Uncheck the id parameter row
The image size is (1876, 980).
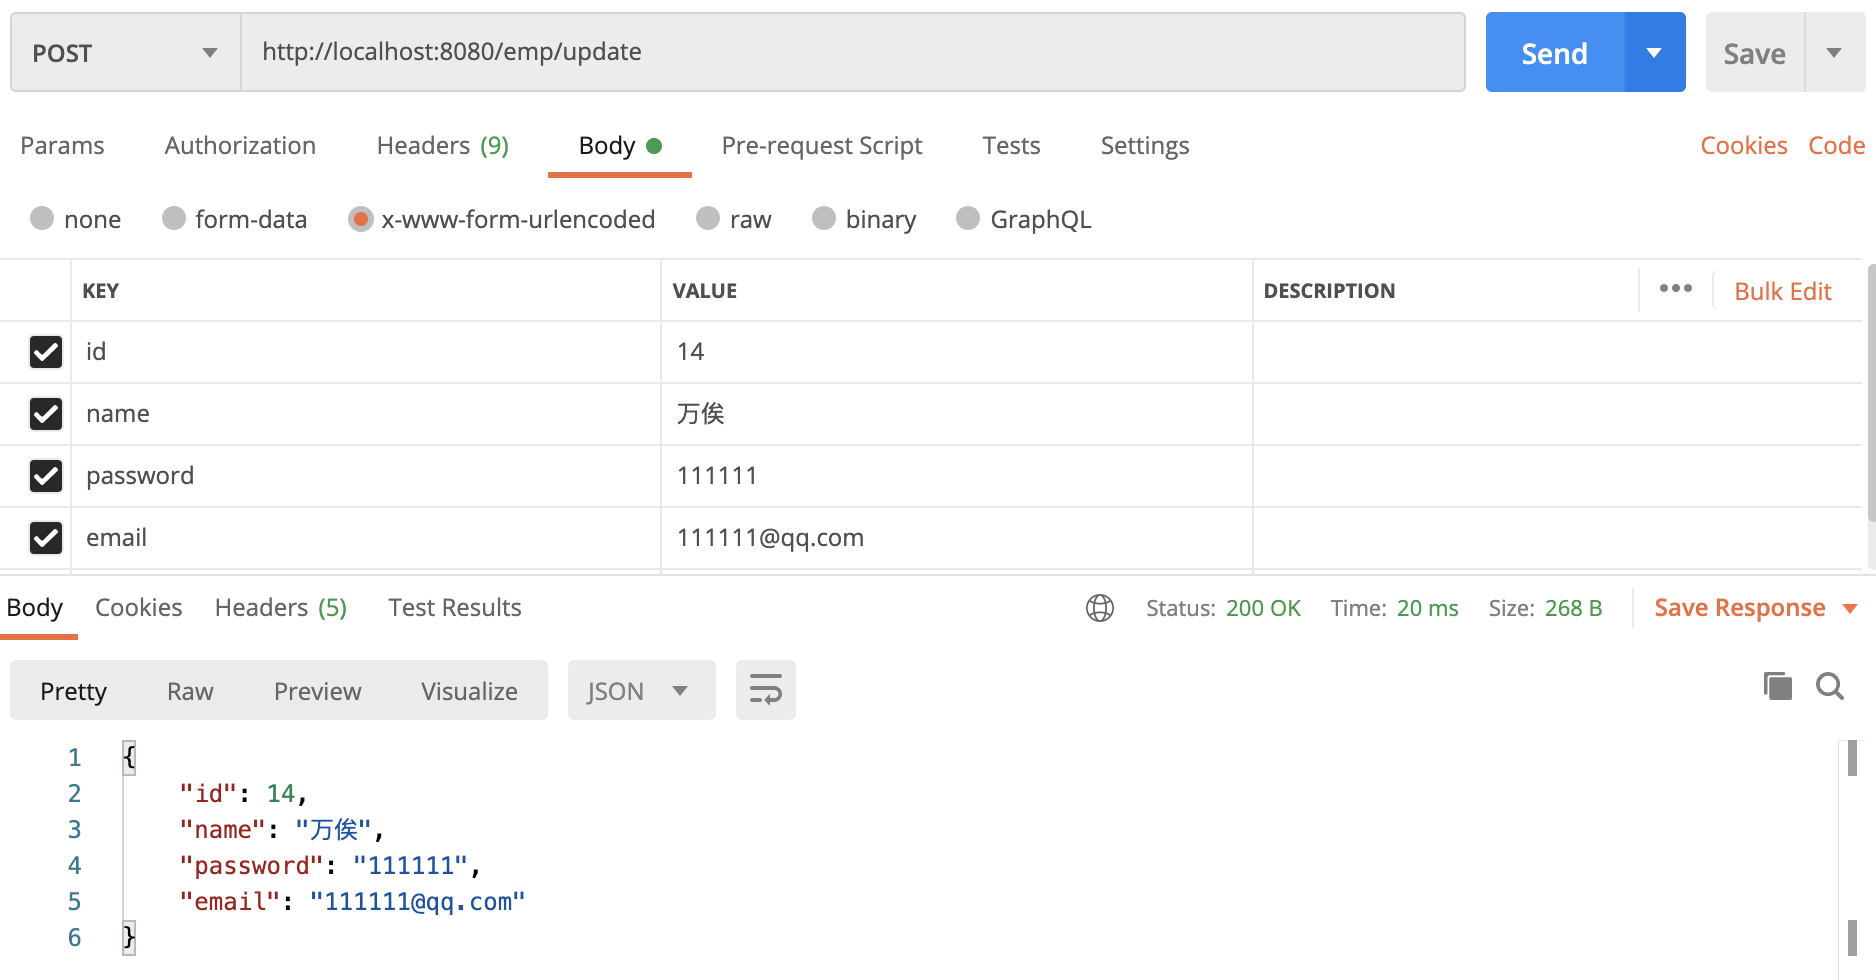[x=46, y=352]
